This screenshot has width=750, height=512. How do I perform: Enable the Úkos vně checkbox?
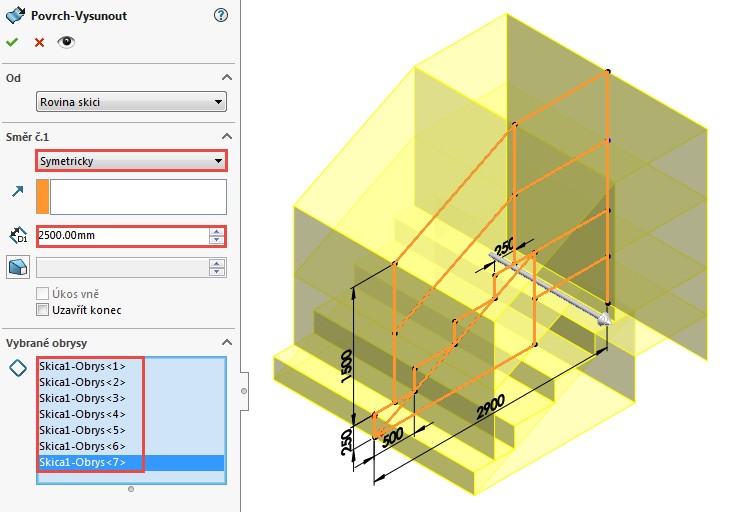43,293
